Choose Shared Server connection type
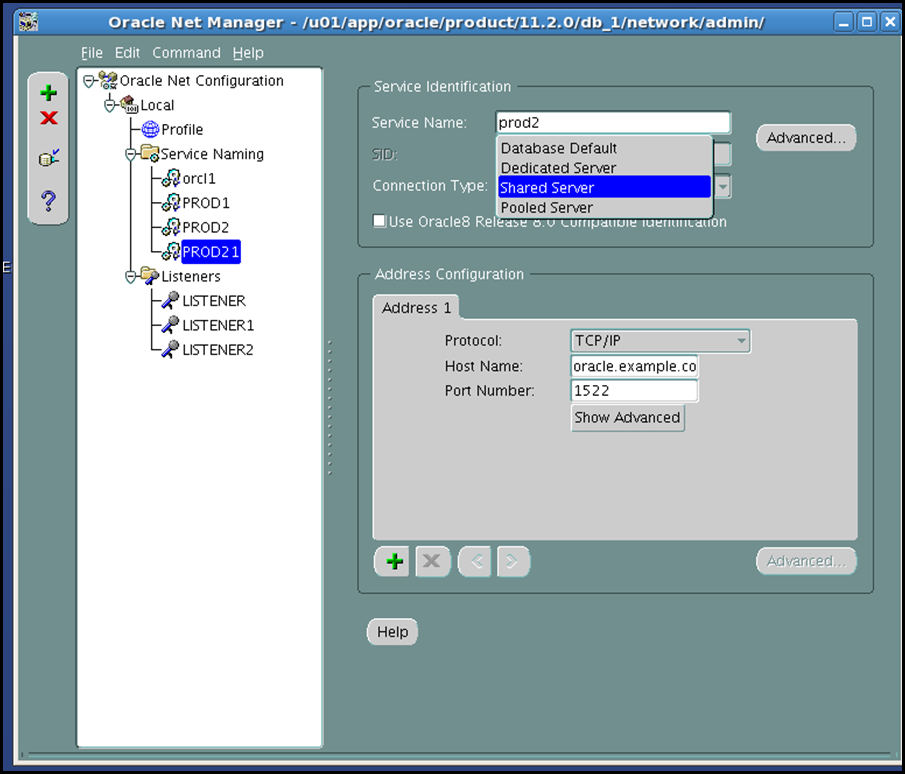The width and height of the screenshot is (905, 774). pos(604,188)
